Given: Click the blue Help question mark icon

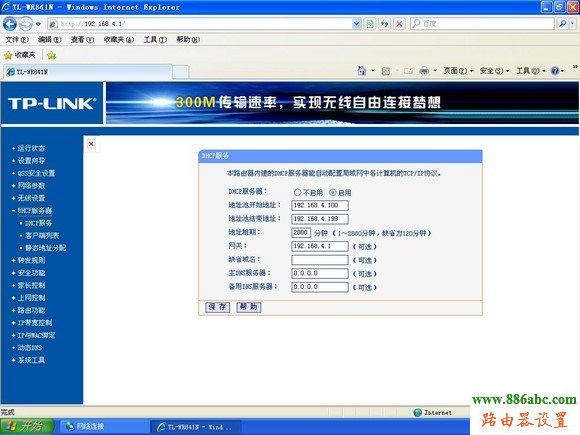Looking at the screenshot, I should click(555, 71).
